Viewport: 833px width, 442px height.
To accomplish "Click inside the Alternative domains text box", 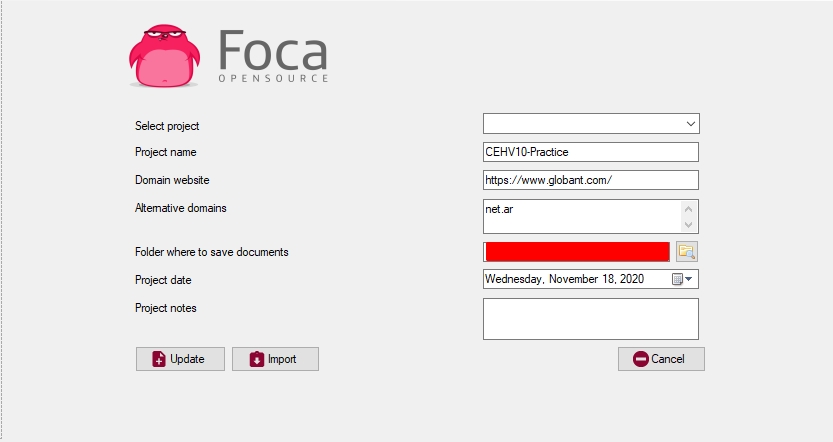I will pyautogui.click(x=580, y=216).
